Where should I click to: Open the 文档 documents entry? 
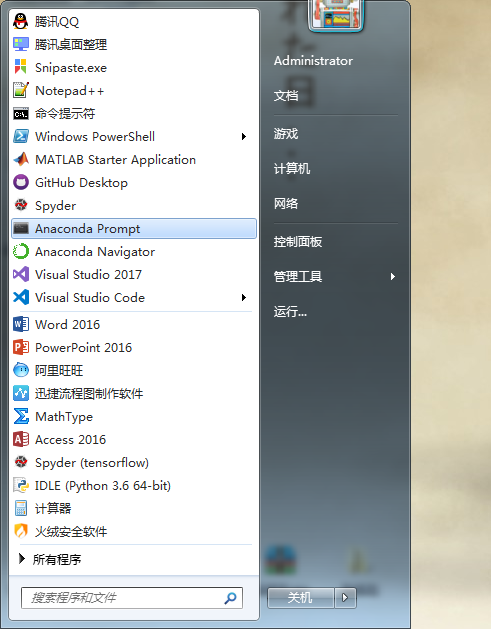coord(286,95)
